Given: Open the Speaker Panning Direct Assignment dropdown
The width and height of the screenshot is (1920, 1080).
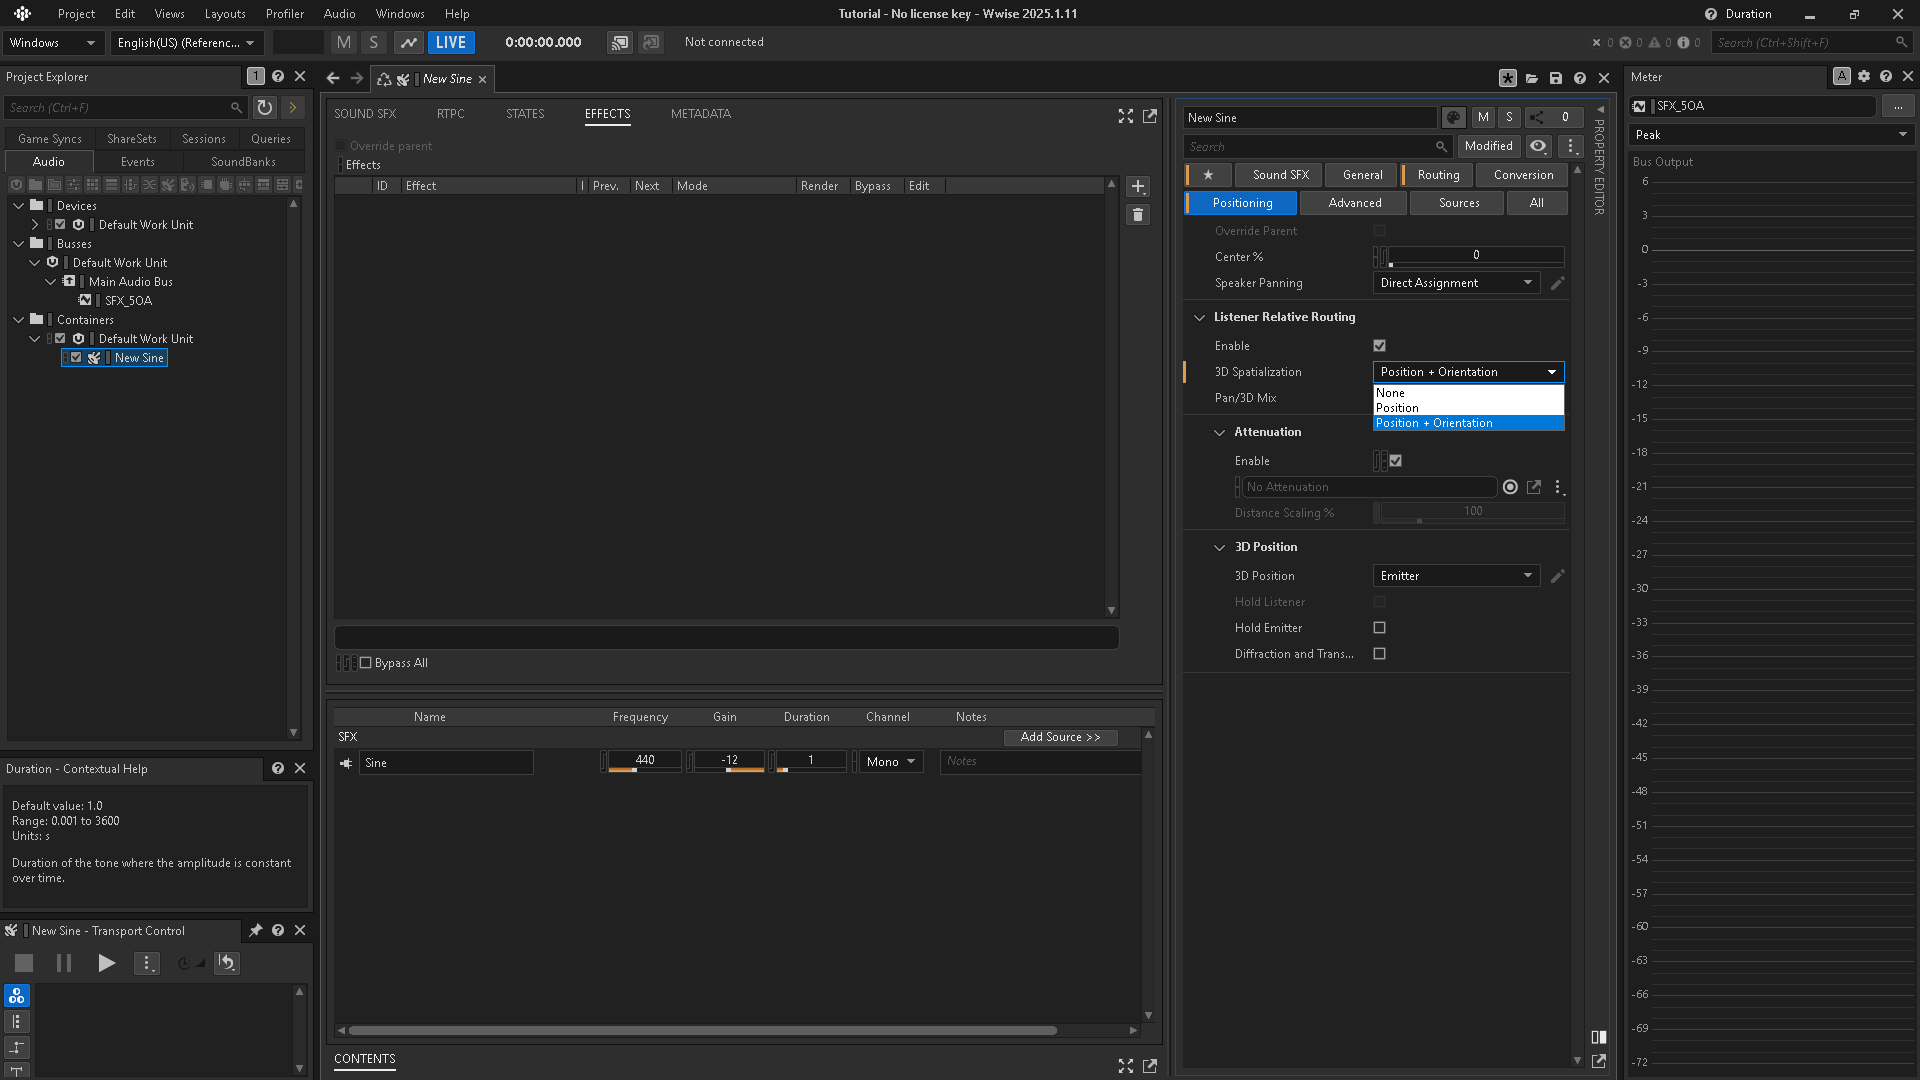Looking at the screenshot, I should tap(1456, 283).
